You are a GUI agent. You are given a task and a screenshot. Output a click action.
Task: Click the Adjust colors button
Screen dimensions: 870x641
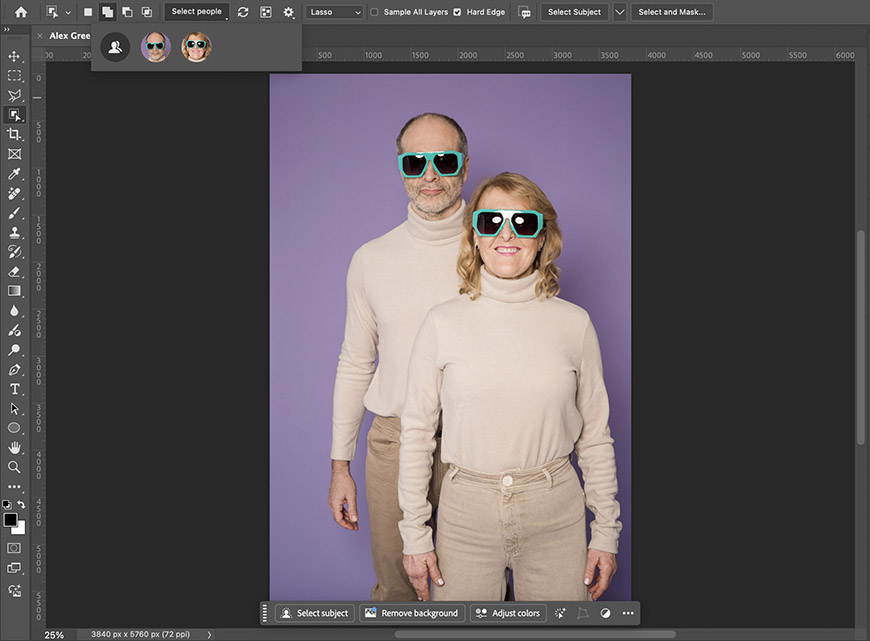click(x=508, y=613)
